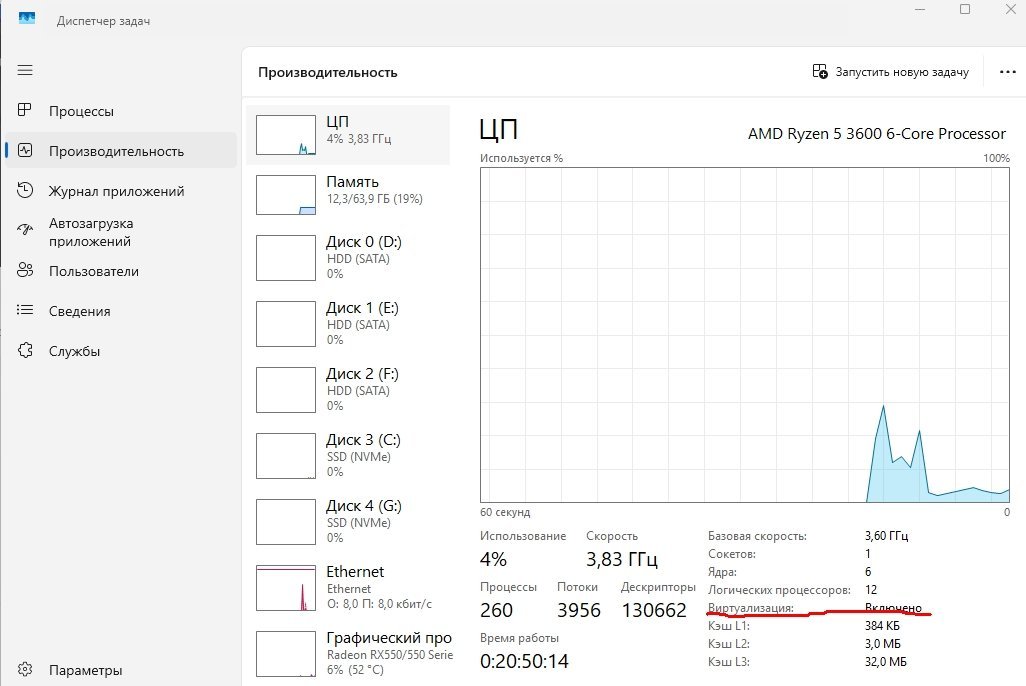Open the hamburger navigation menu
The height and width of the screenshot is (686, 1026).
(x=25, y=70)
